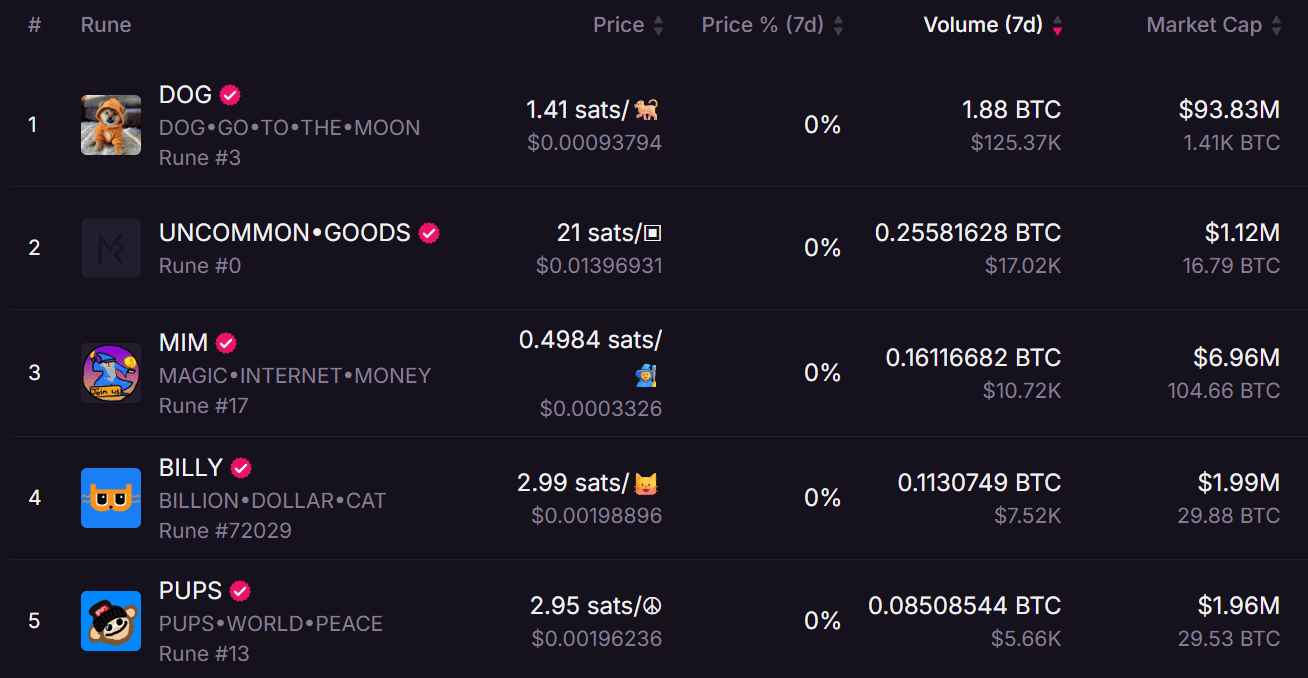Open the MAGIC•INTERNET•MONEY rune page
This screenshot has width=1308, height=678.
point(295,376)
